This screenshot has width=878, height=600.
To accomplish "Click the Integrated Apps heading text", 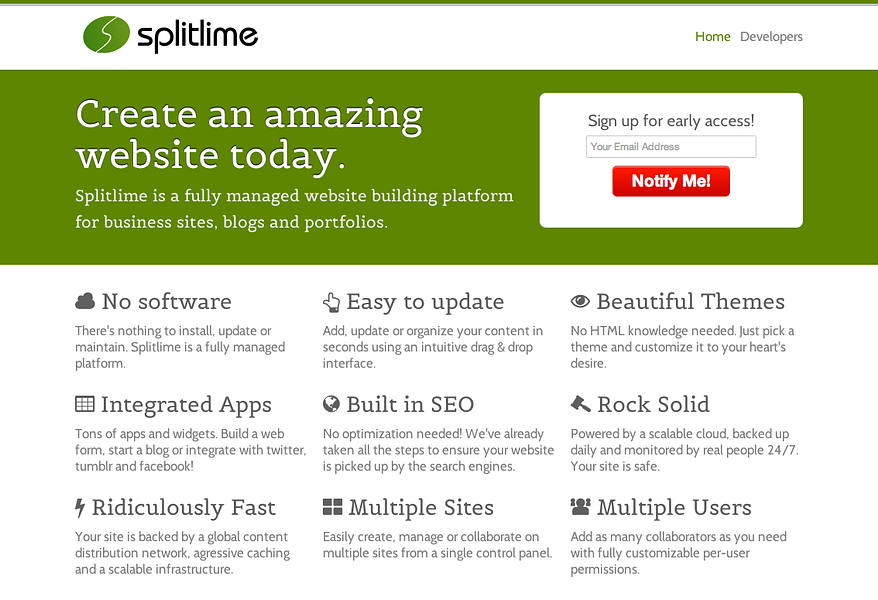I will click(186, 404).
